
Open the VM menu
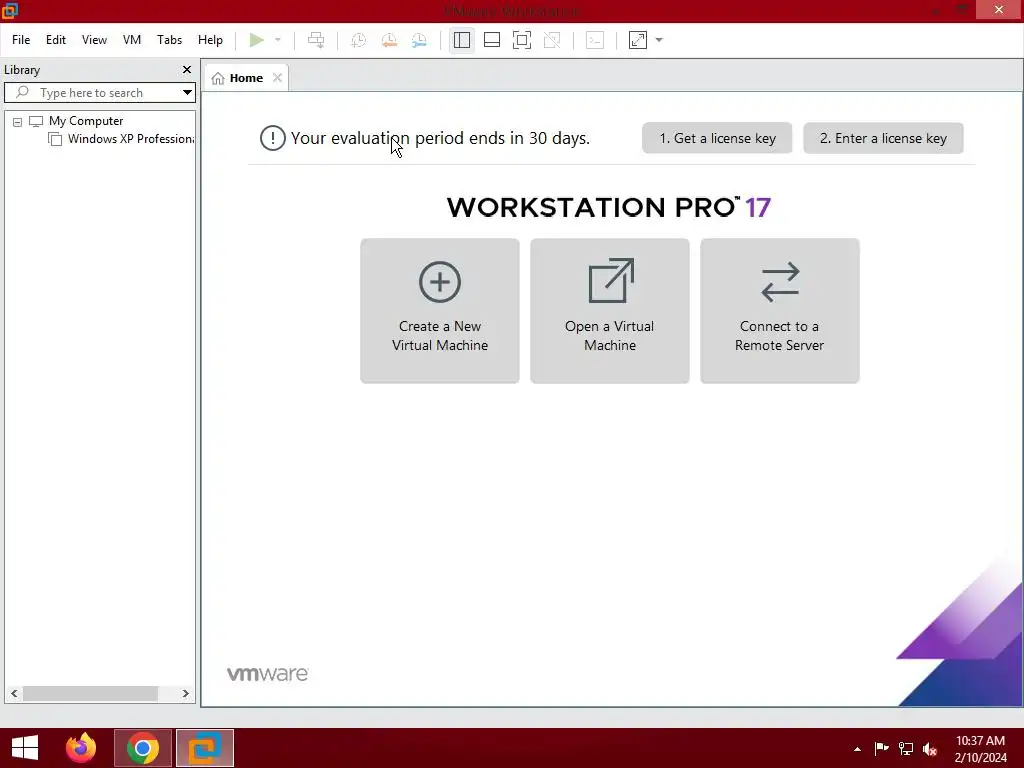132,40
